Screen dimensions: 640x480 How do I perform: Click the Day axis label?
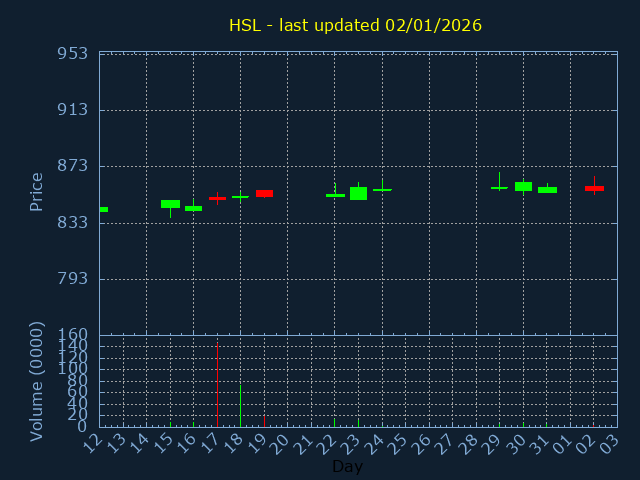point(347,466)
